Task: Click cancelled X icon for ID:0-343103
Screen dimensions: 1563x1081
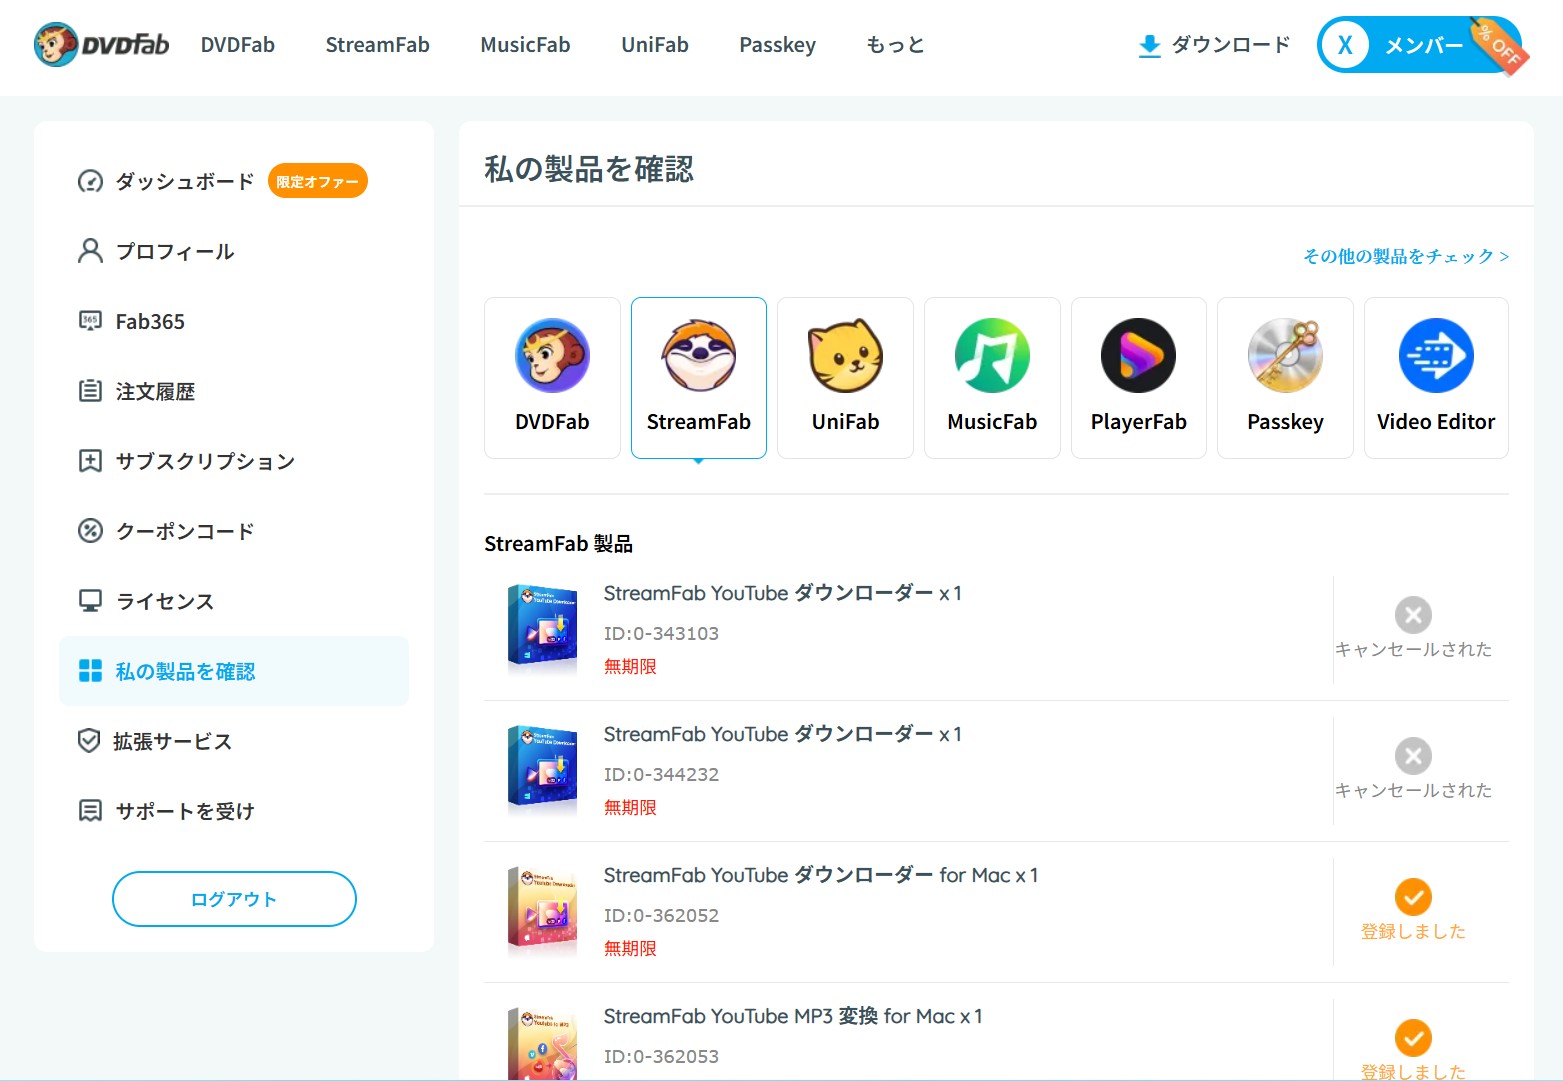Action: point(1413,615)
